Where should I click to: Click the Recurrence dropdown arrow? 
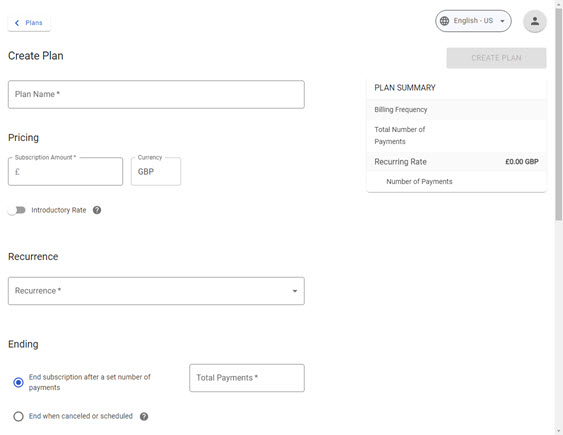(x=295, y=291)
